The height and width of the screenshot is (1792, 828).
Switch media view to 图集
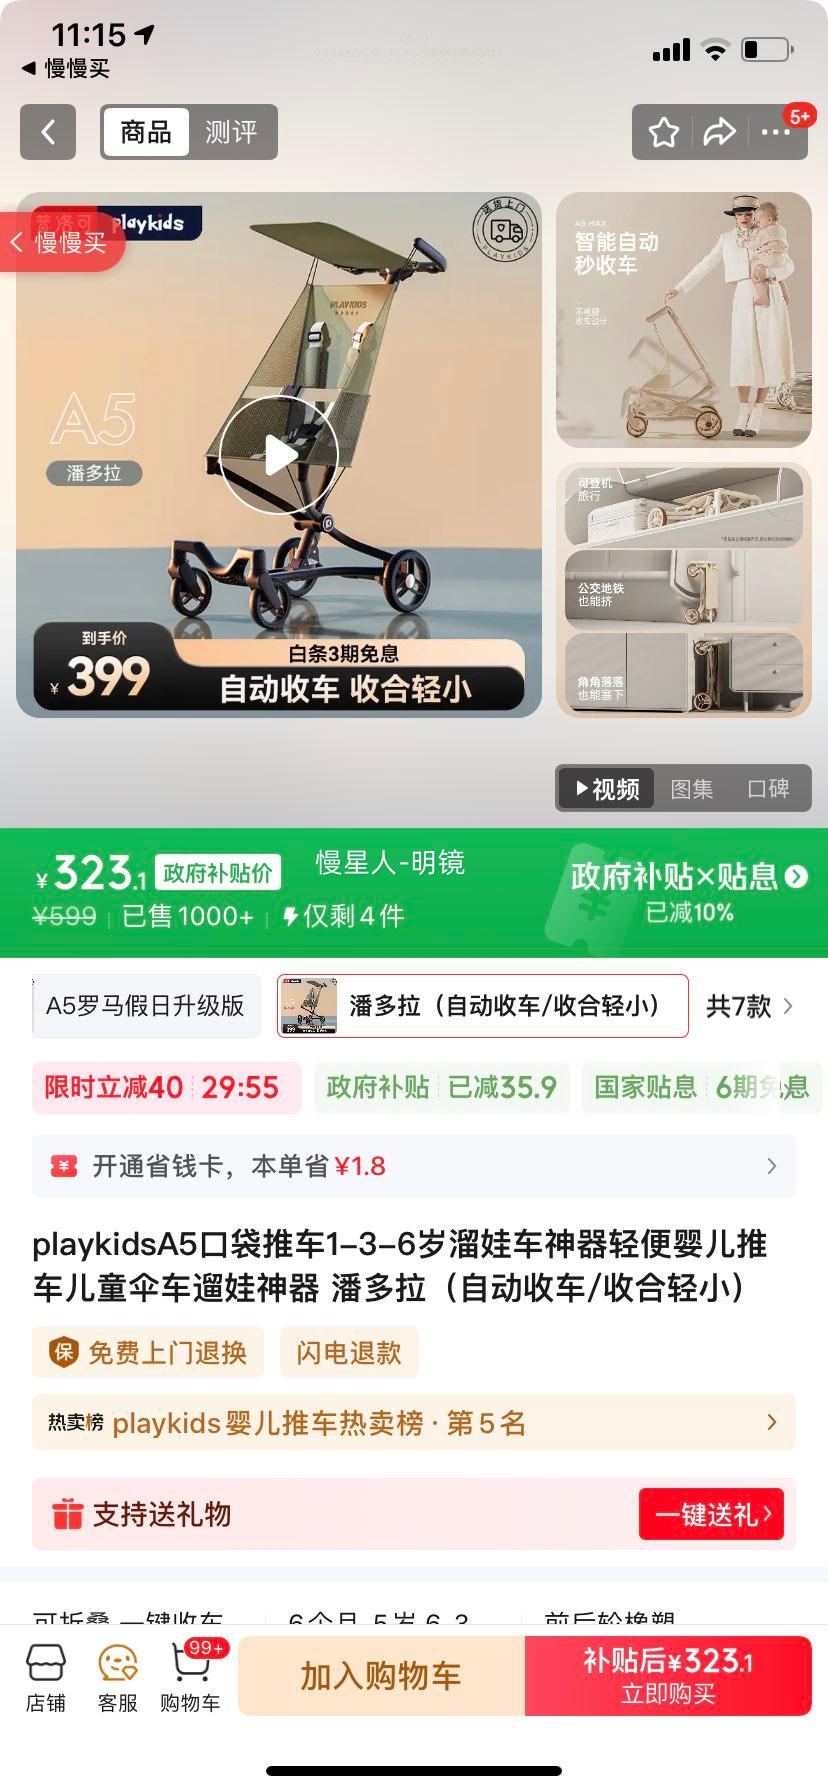pyautogui.click(x=692, y=789)
